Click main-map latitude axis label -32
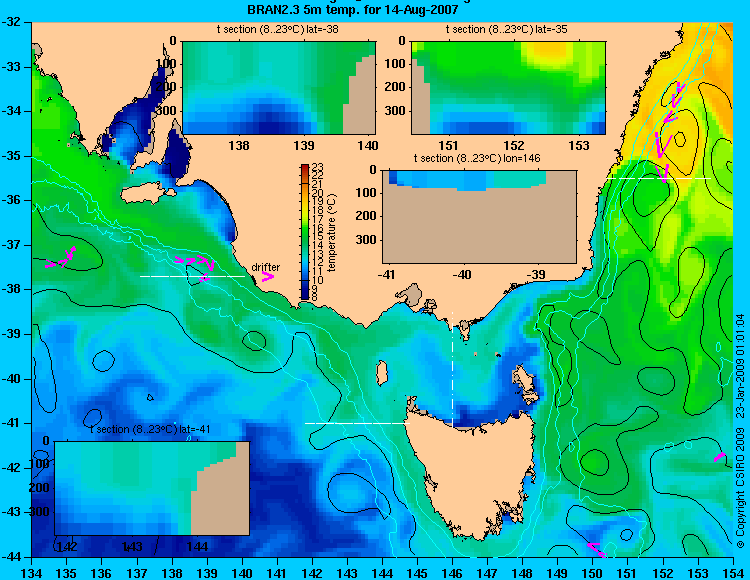The image size is (750, 580). click(11, 22)
